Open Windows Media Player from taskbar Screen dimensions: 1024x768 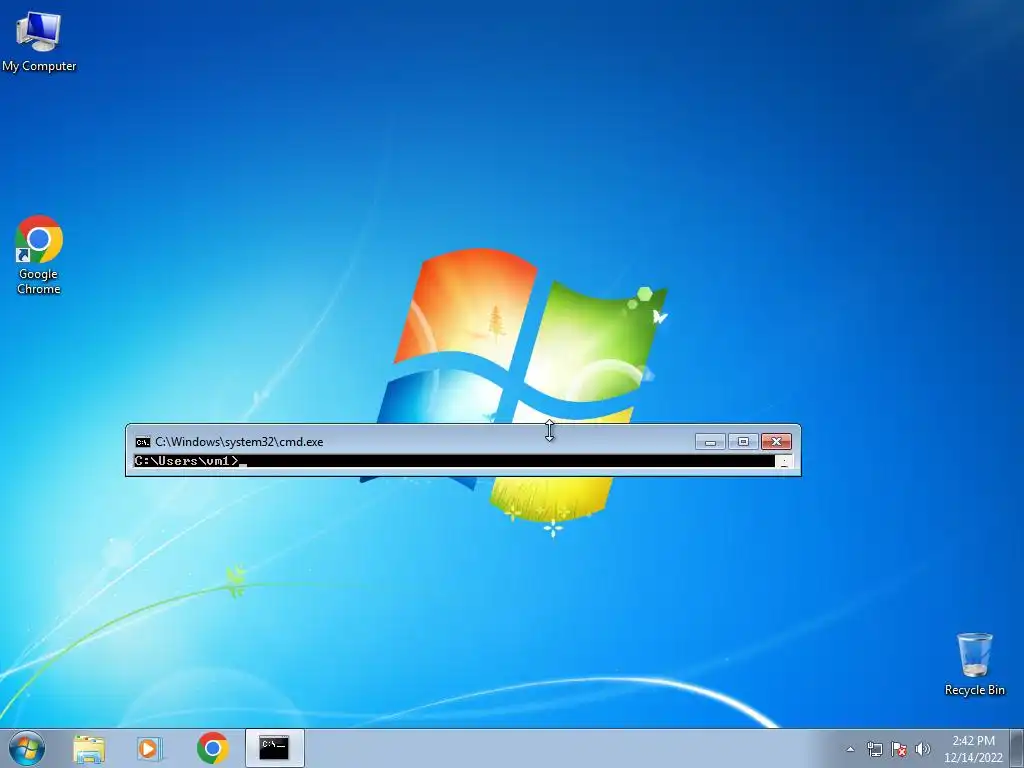click(x=149, y=748)
